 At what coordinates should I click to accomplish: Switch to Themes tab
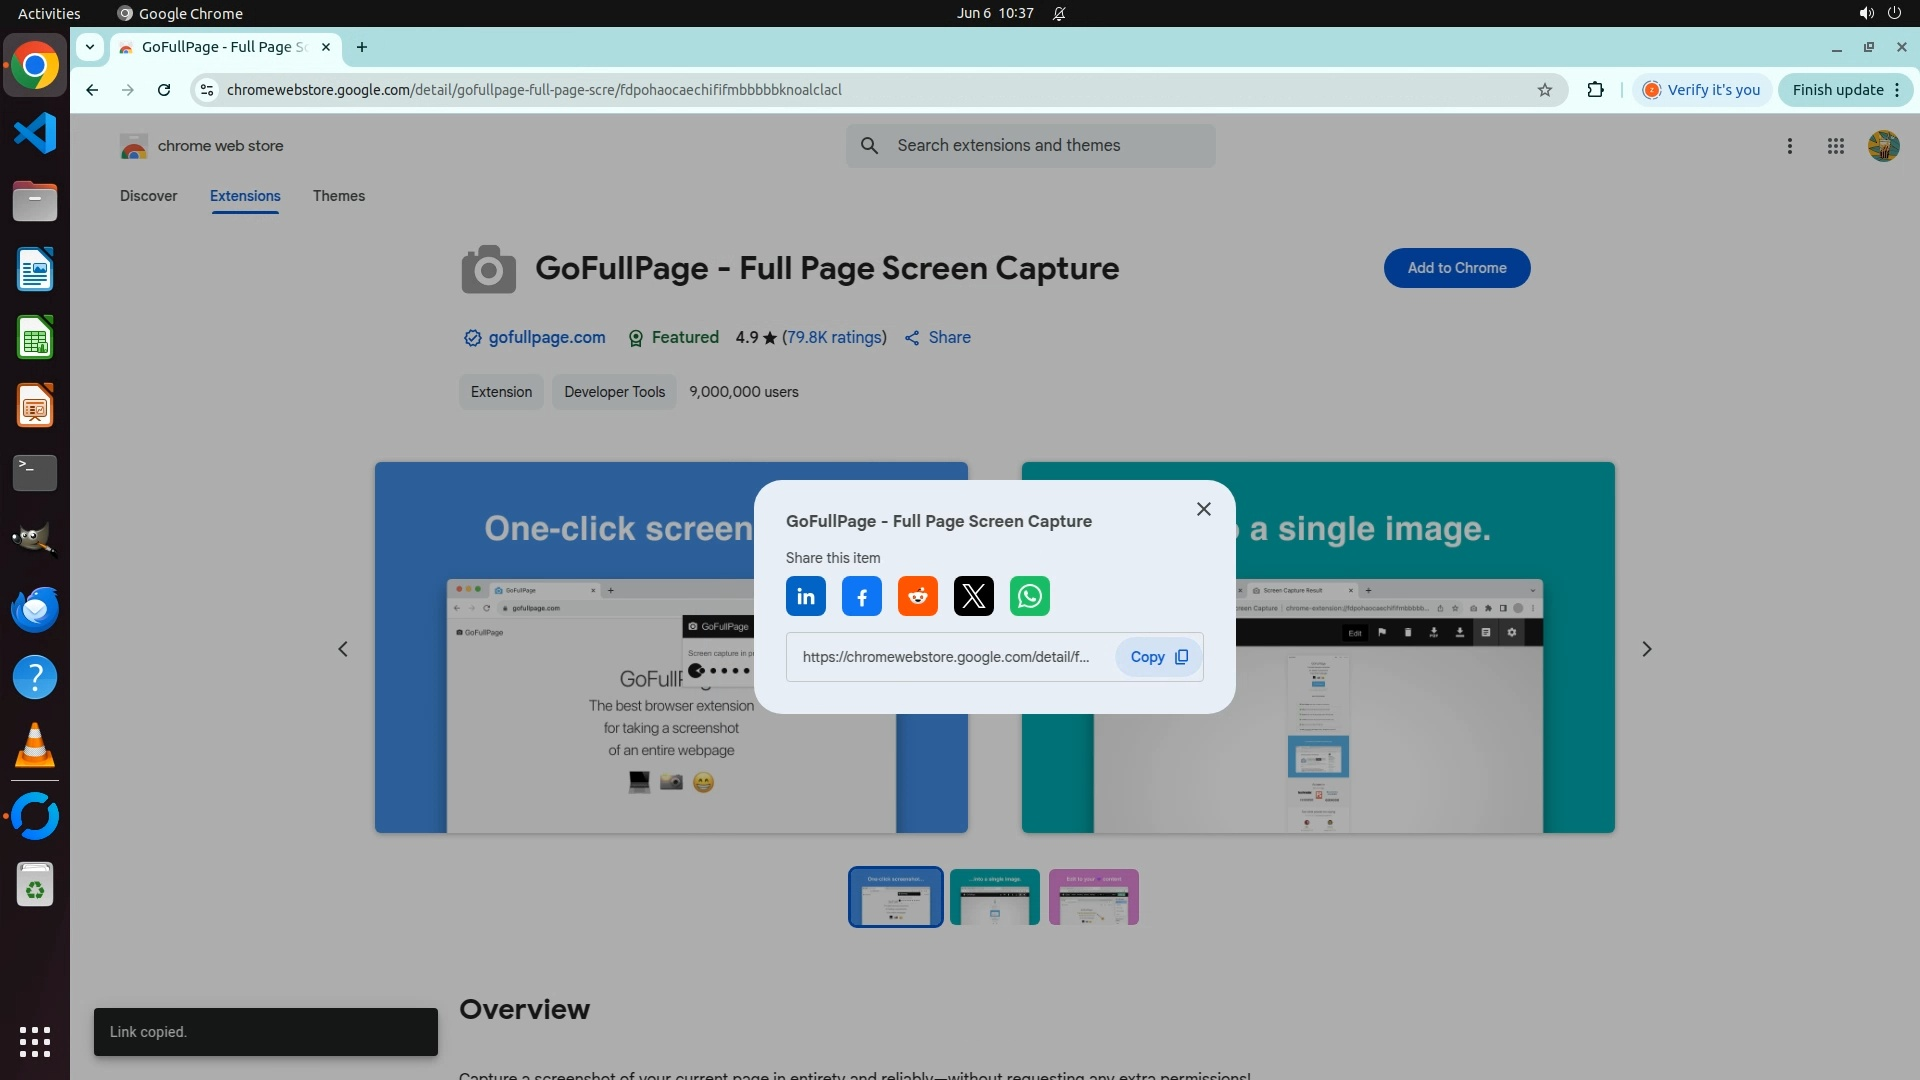click(338, 196)
